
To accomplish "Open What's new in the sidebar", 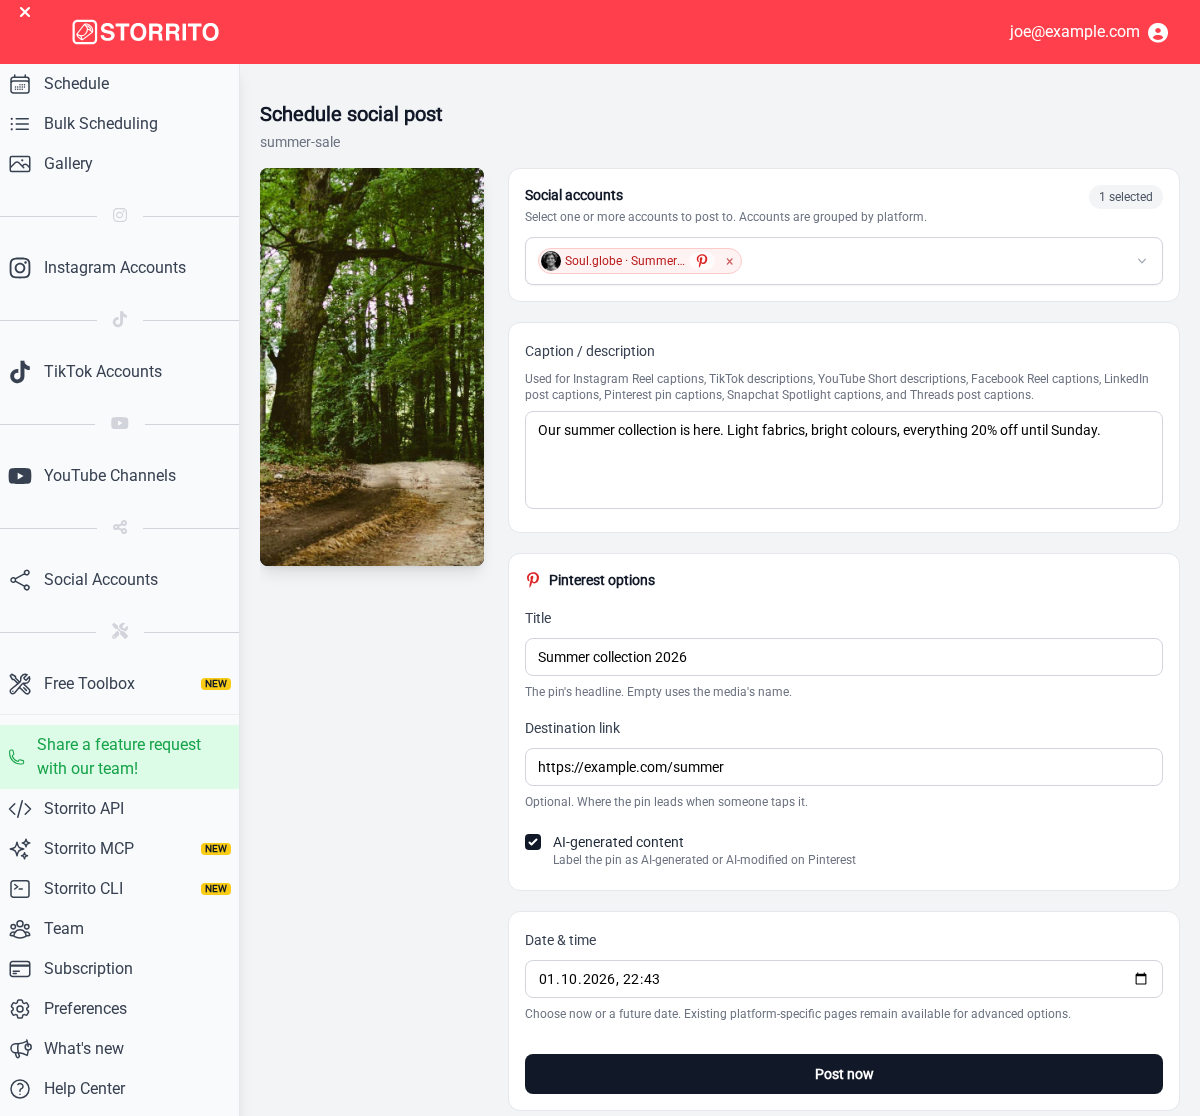I will point(120,1049).
